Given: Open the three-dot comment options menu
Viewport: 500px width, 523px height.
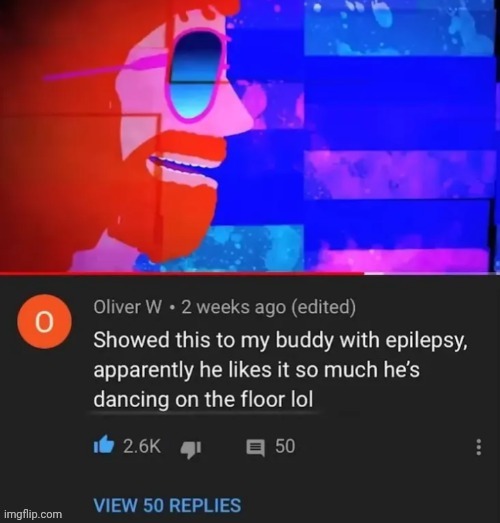Looking at the screenshot, I should pyautogui.click(x=478, y=447).
